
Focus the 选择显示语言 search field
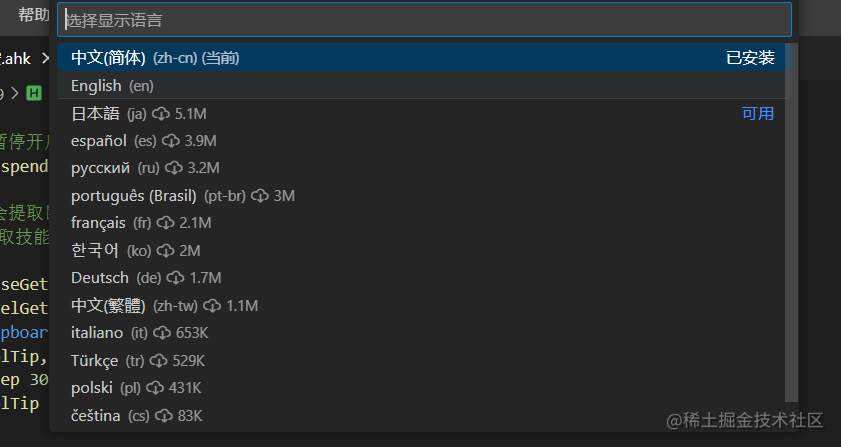pyautogui.click(x=424, y=20)
